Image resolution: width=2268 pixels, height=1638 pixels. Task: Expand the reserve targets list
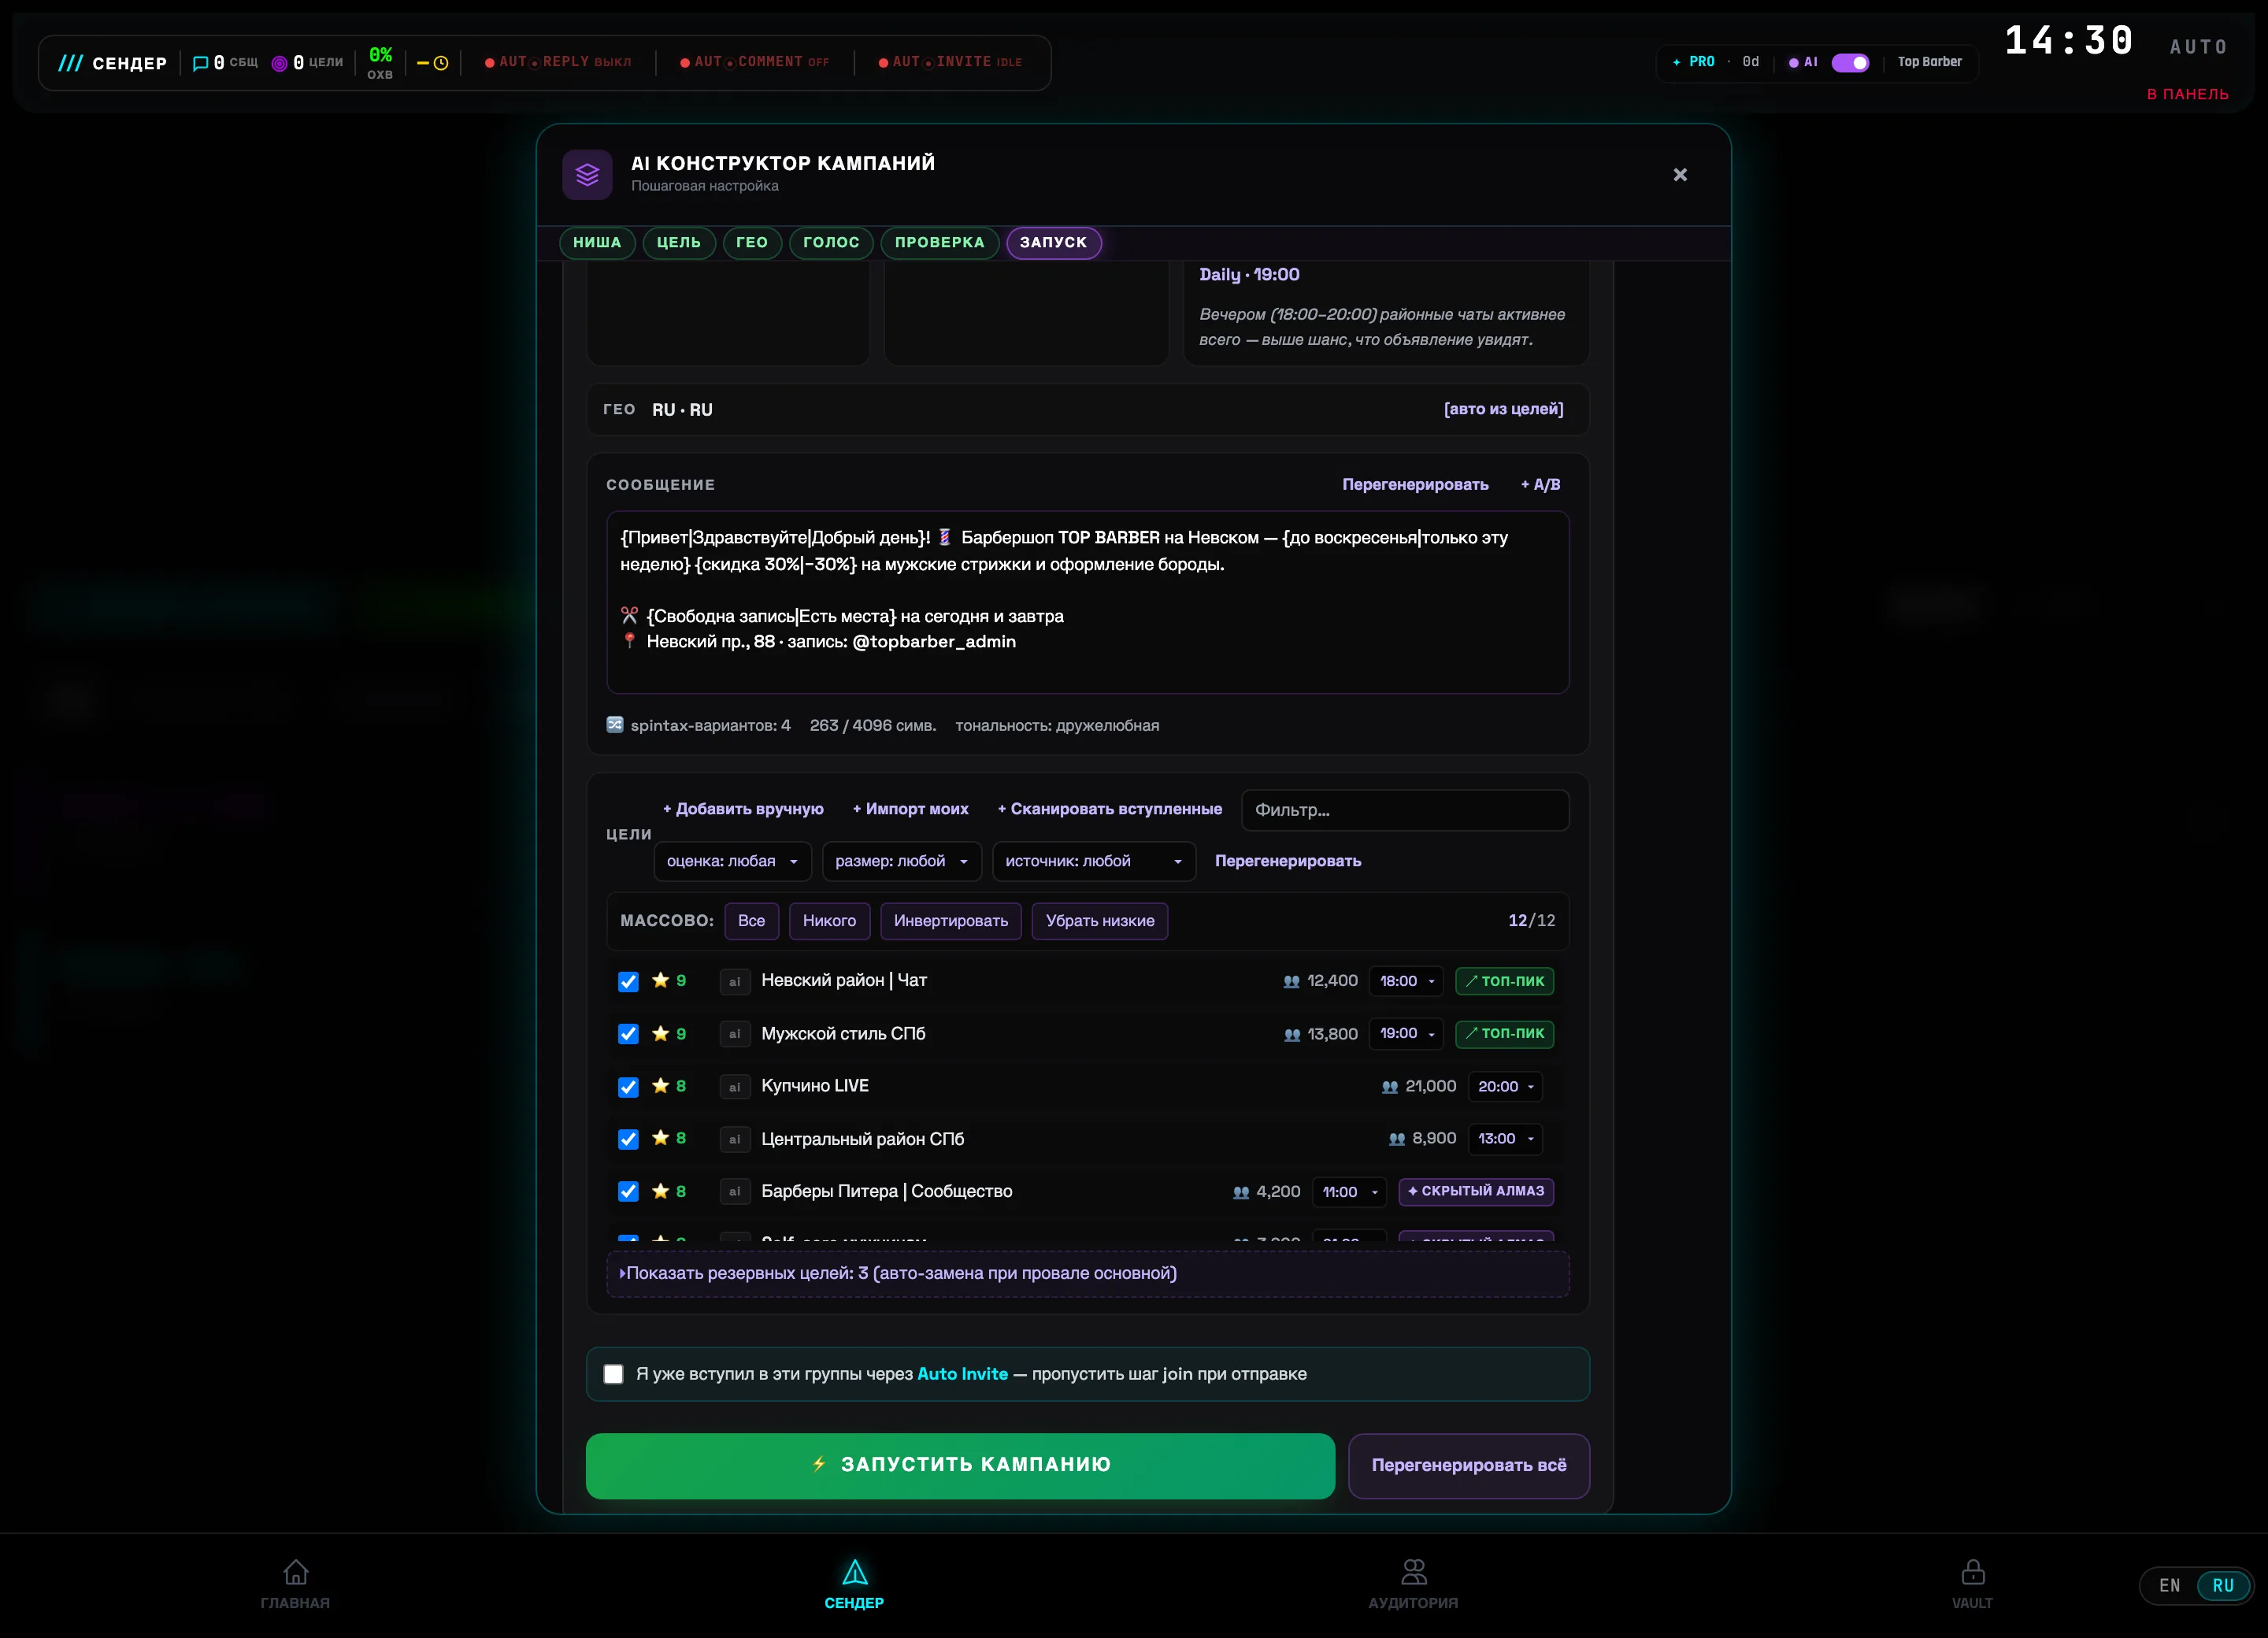click(x=1087, y=1273)
